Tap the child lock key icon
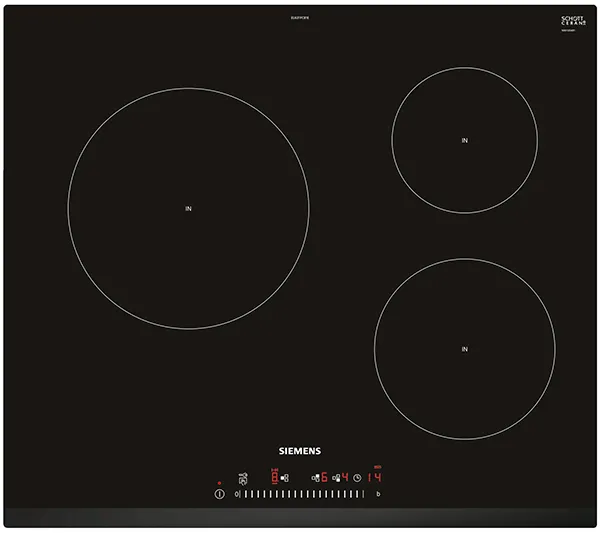 pyautogui.click(x=243, y=478)
